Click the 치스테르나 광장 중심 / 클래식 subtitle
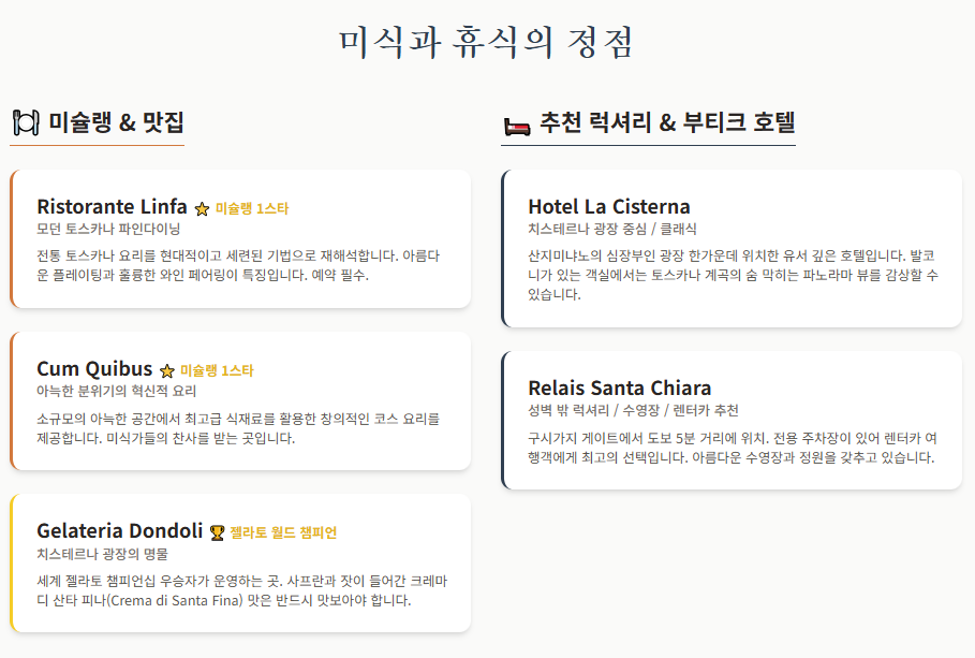 tap(612, 229)
